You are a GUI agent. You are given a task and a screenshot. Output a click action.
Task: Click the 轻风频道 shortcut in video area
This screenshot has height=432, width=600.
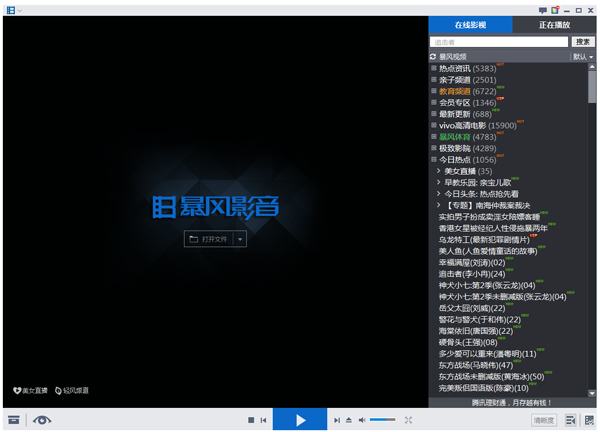click(x=72, y=390)
